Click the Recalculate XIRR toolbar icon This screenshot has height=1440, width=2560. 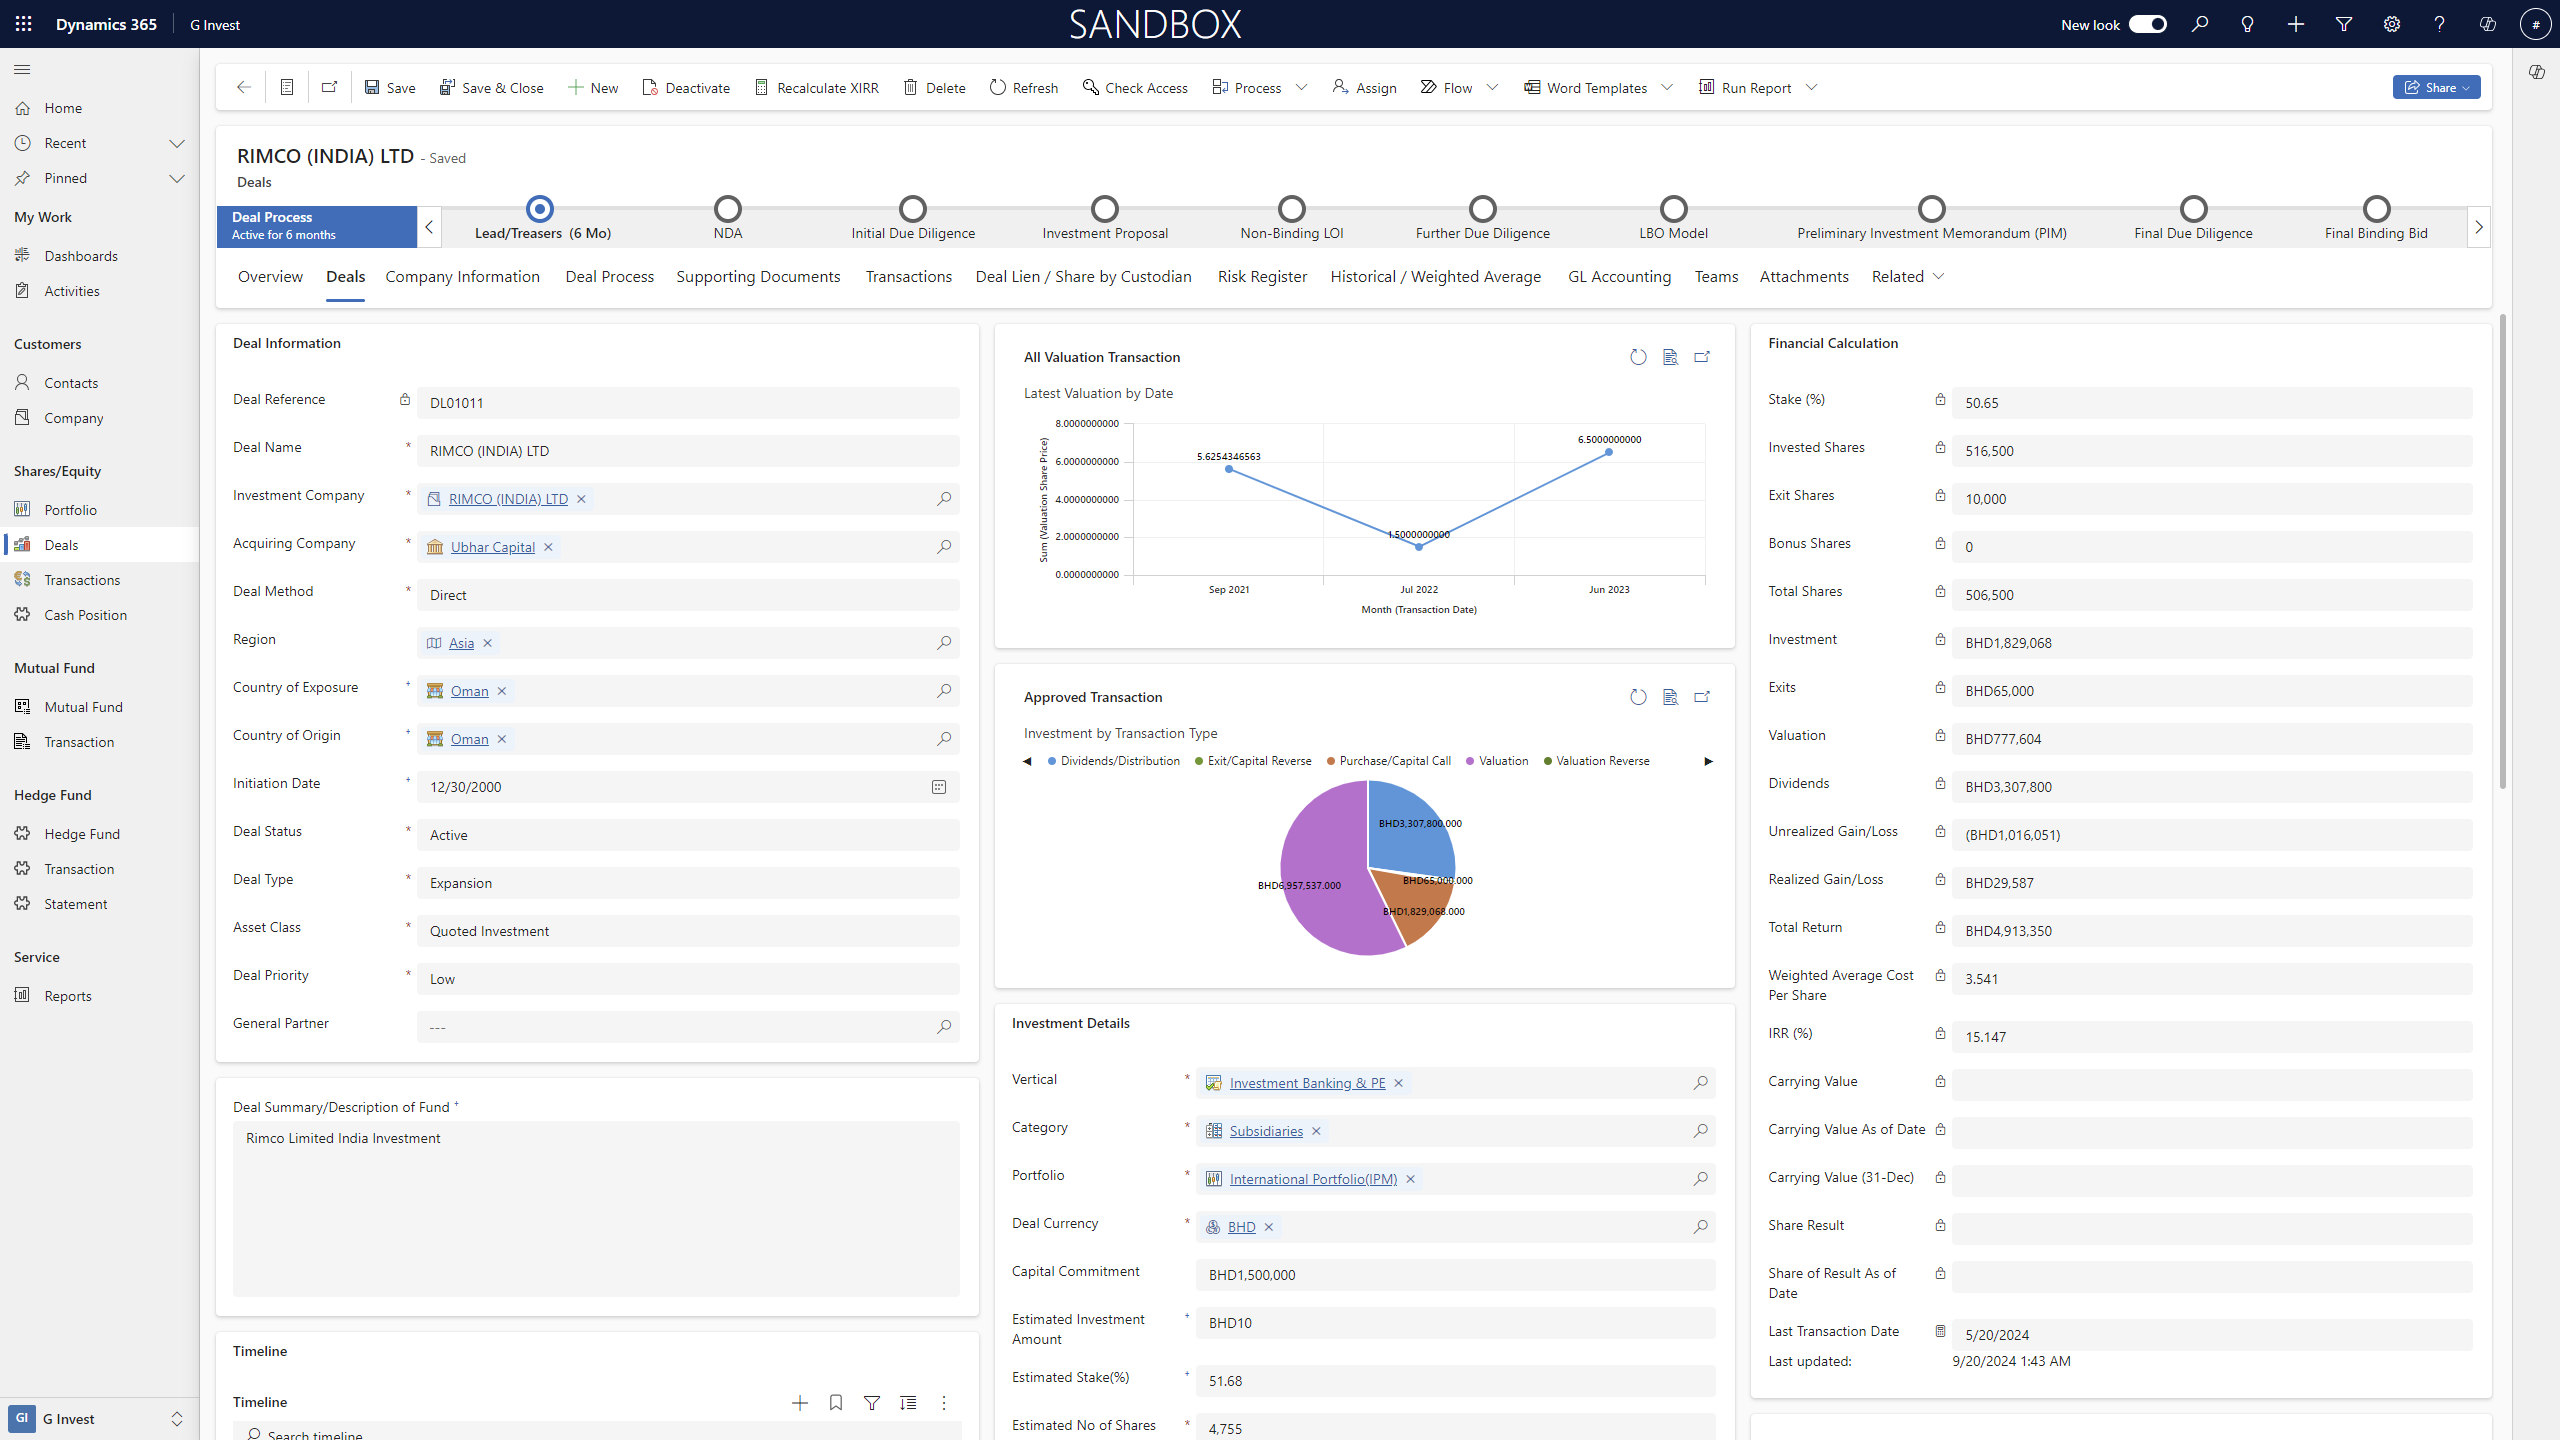tap(761, 88)
